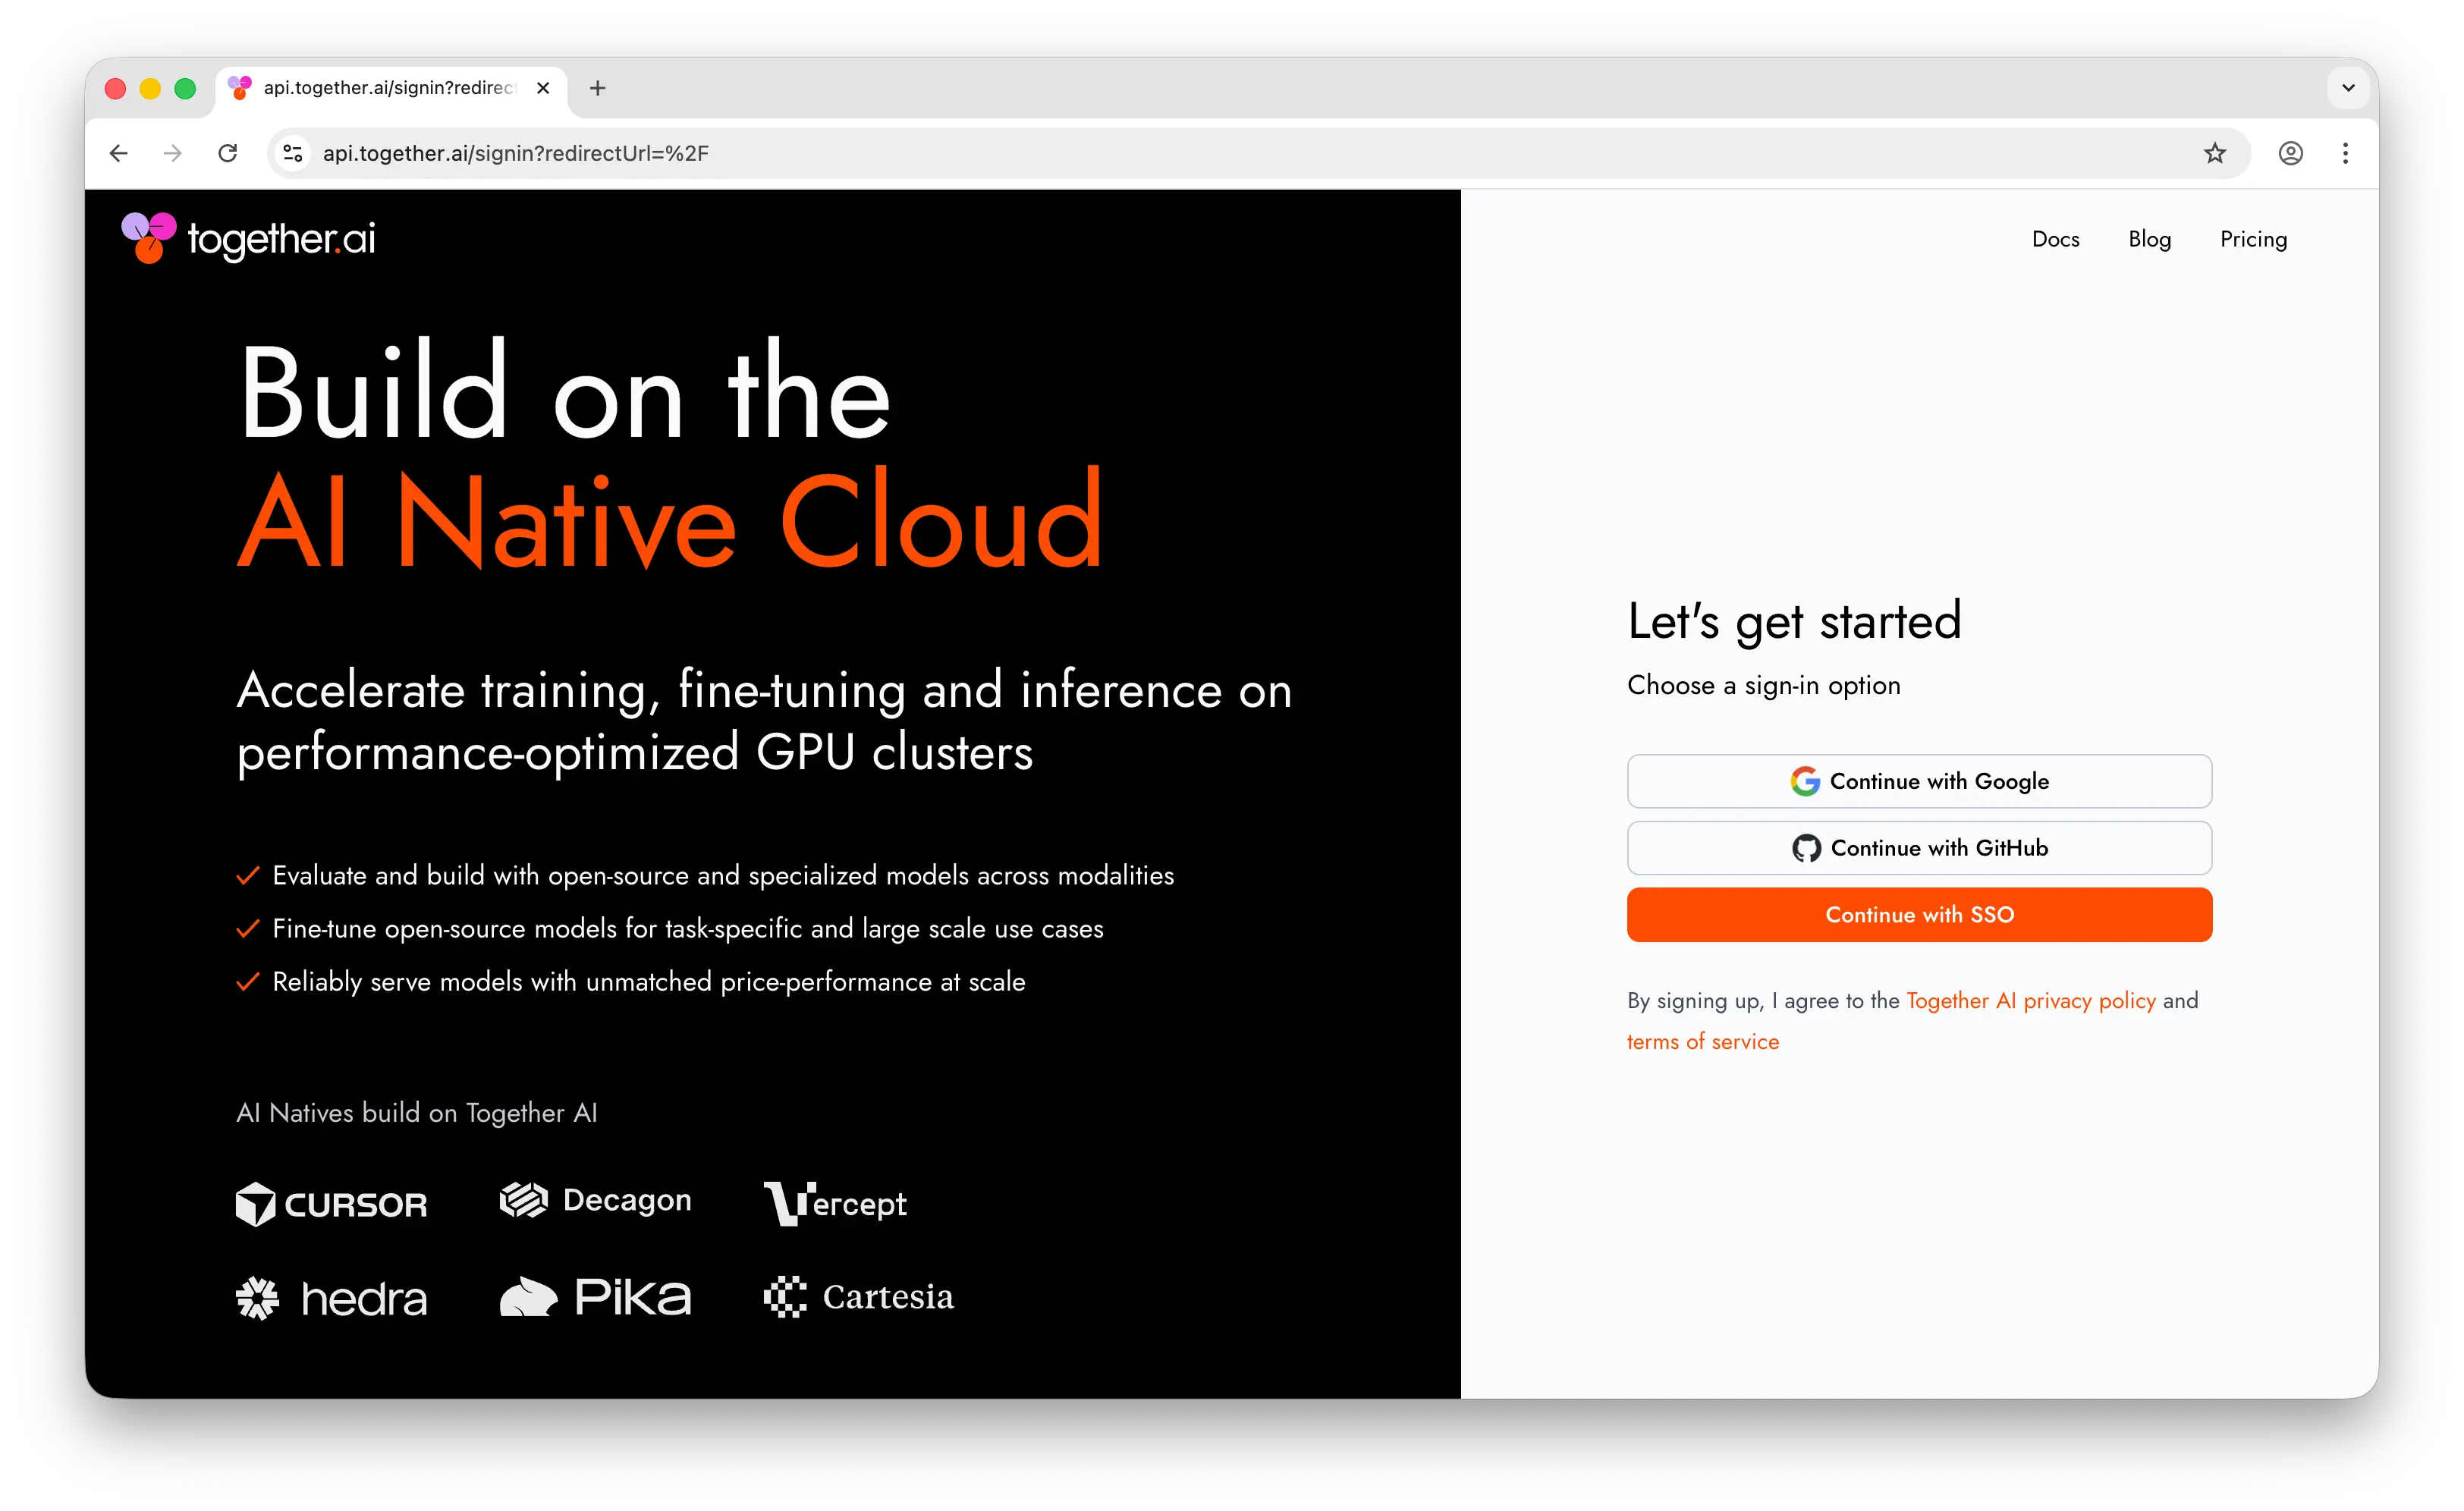This screenshot has width=2464, height=1511.
Task: Click inside the address bar URL field
Action: (x=700, y=153)
